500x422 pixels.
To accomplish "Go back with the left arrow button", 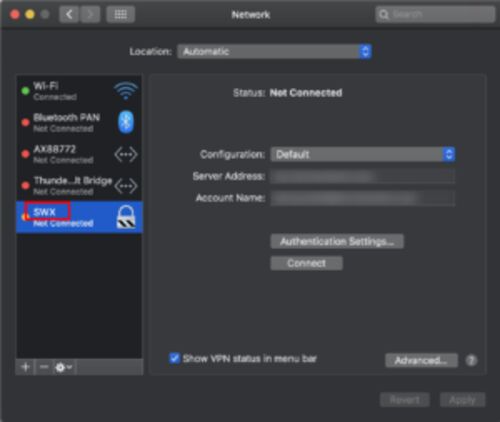I will click(69, 14).
